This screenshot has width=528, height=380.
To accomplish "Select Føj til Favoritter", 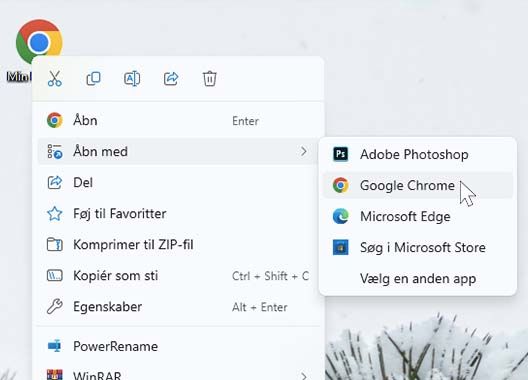I will 178,214.
